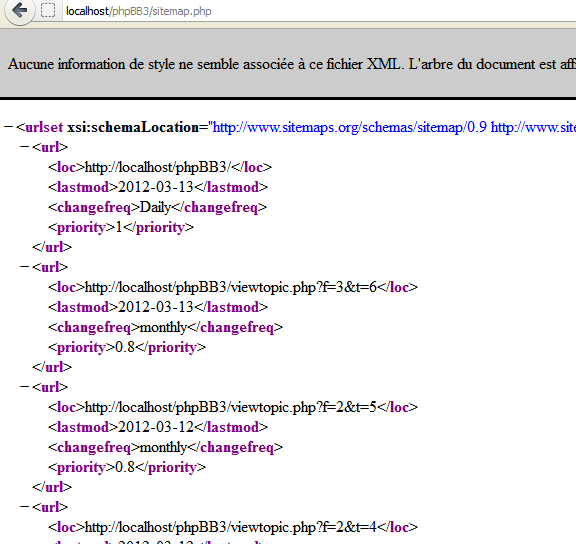Select the priority 1 line
Image resolution: width=576 pixels, height=544 pixels.
tap(121, 228)
